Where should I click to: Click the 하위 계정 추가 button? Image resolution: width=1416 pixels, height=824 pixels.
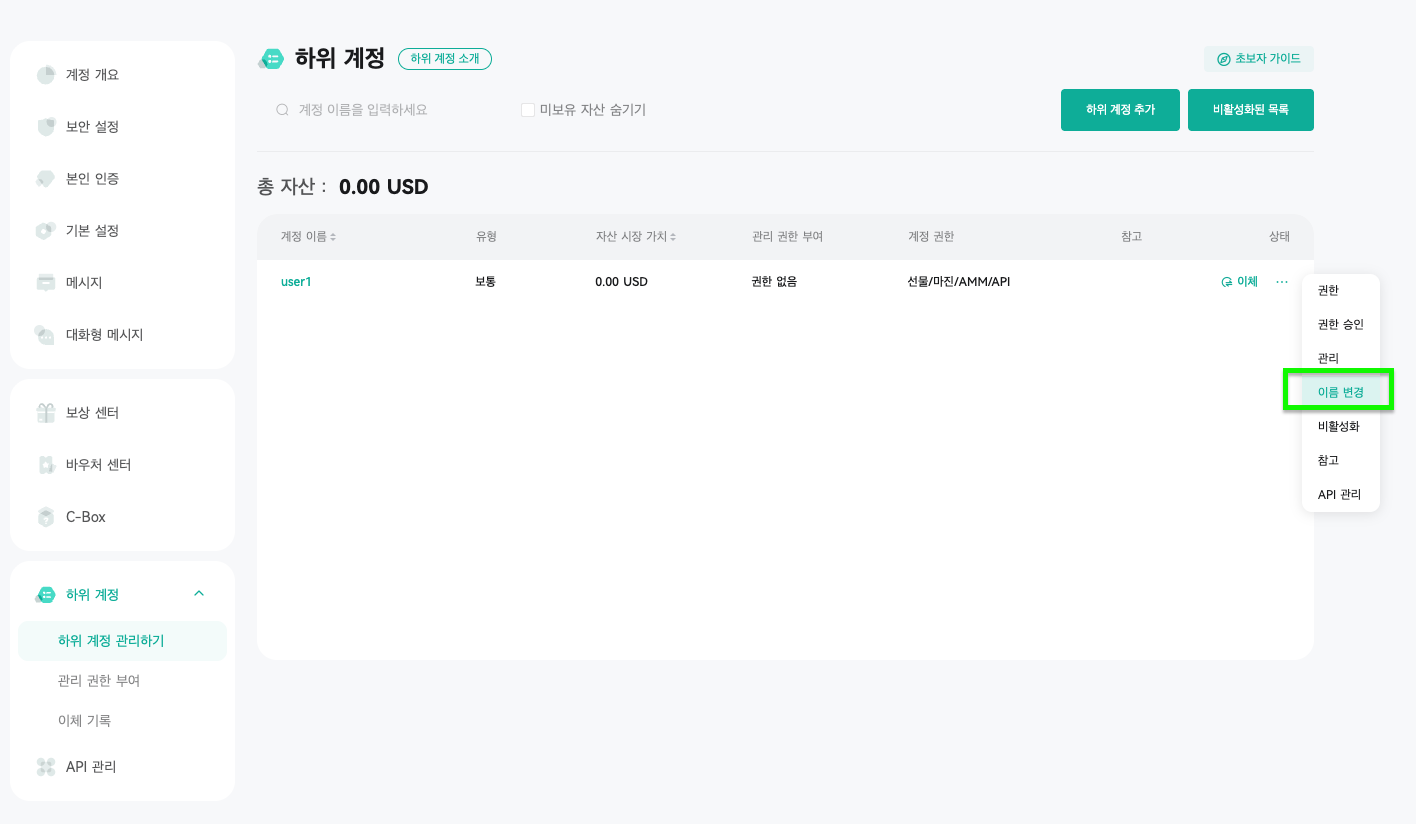[1120, 110]
